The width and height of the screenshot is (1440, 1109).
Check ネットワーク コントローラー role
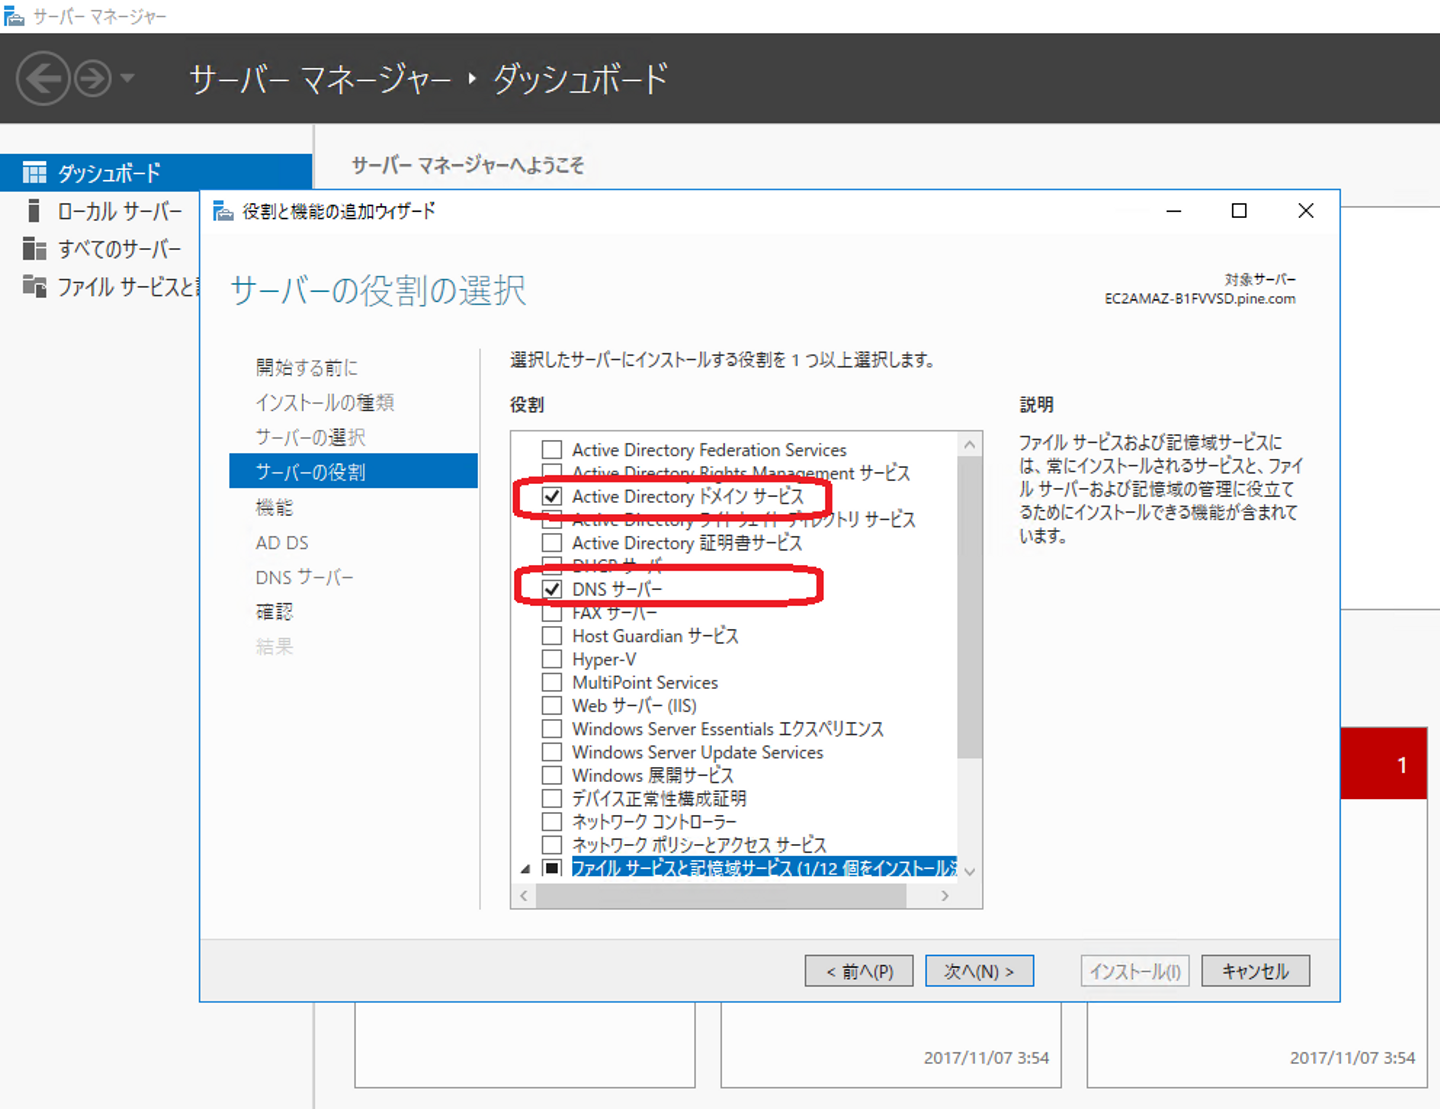tap(552, 822)
